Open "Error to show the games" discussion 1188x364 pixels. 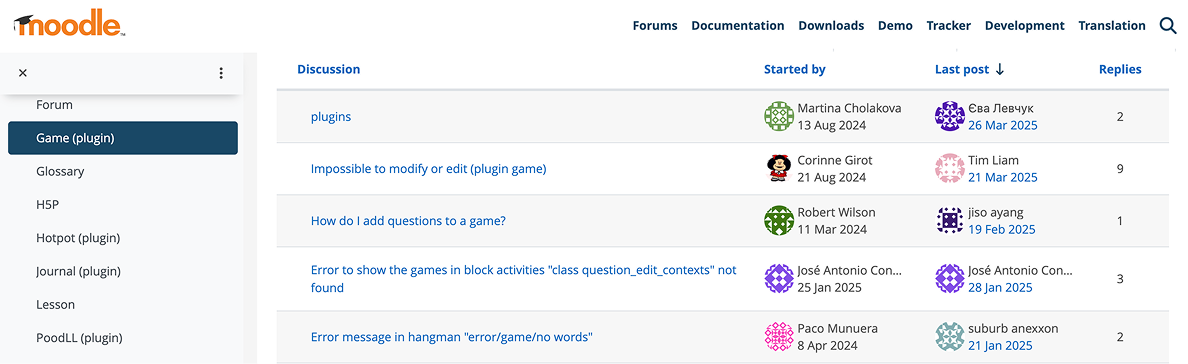pos(524,278)
